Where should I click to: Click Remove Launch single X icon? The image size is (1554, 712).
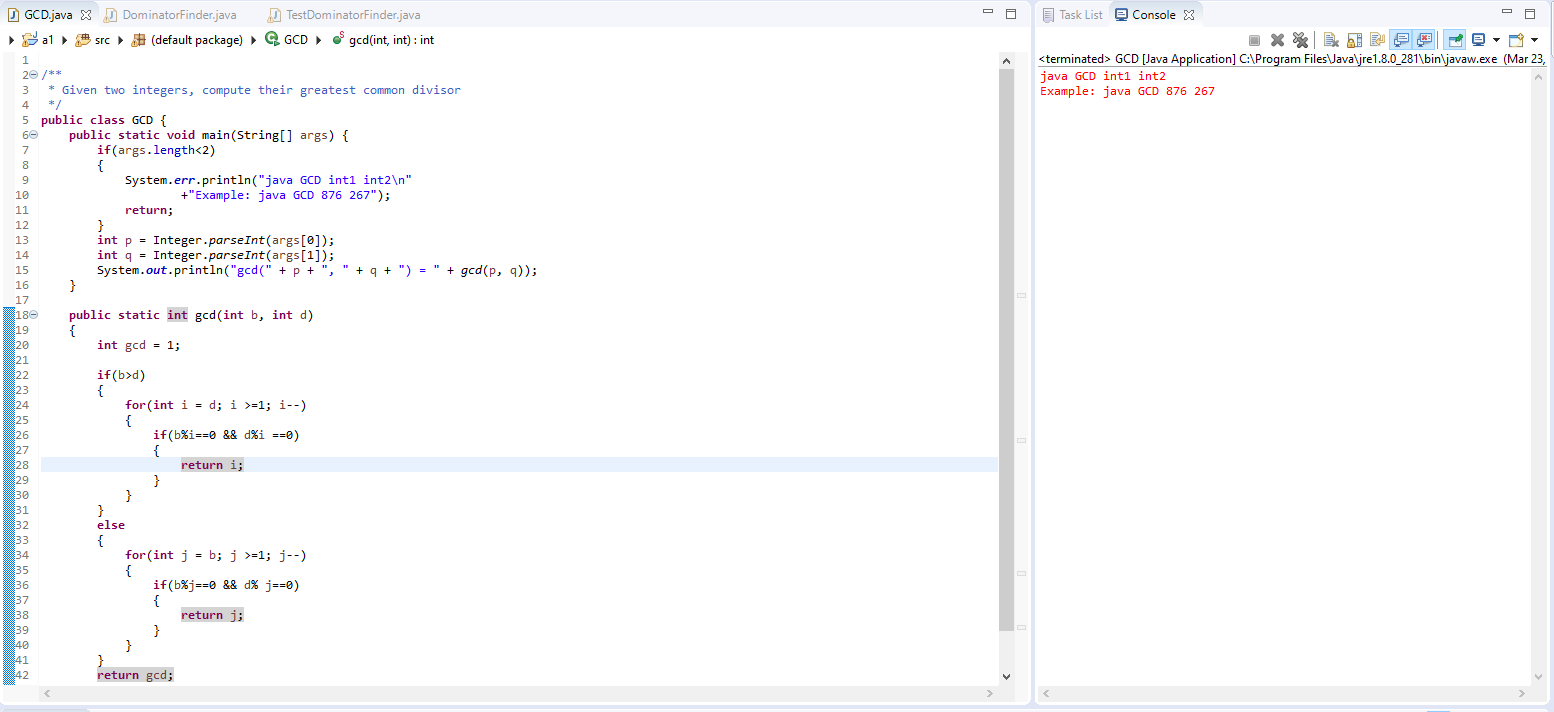1277,40
